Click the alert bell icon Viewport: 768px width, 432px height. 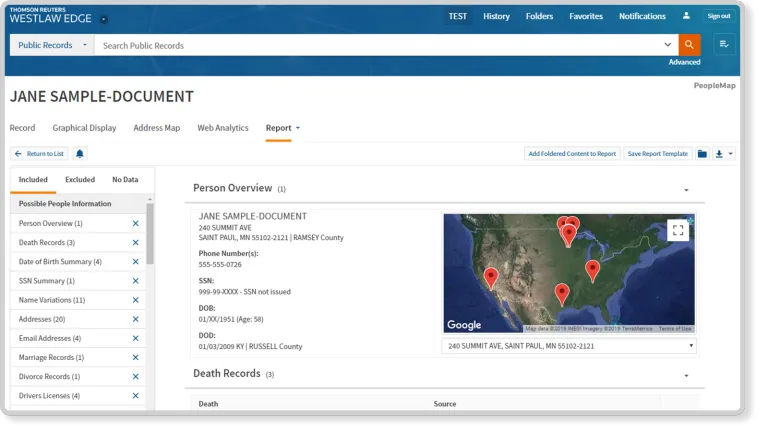pyautogui.click(x=80, y=153)
